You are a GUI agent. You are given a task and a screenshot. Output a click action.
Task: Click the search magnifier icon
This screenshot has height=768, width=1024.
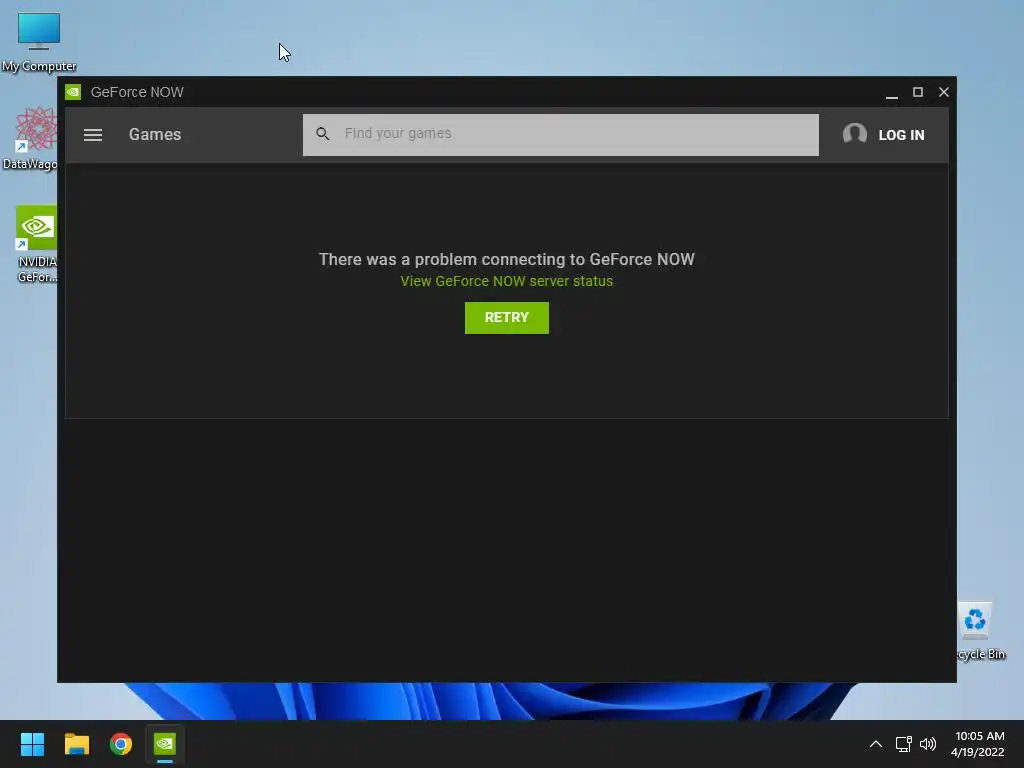(x=323, y=134)
